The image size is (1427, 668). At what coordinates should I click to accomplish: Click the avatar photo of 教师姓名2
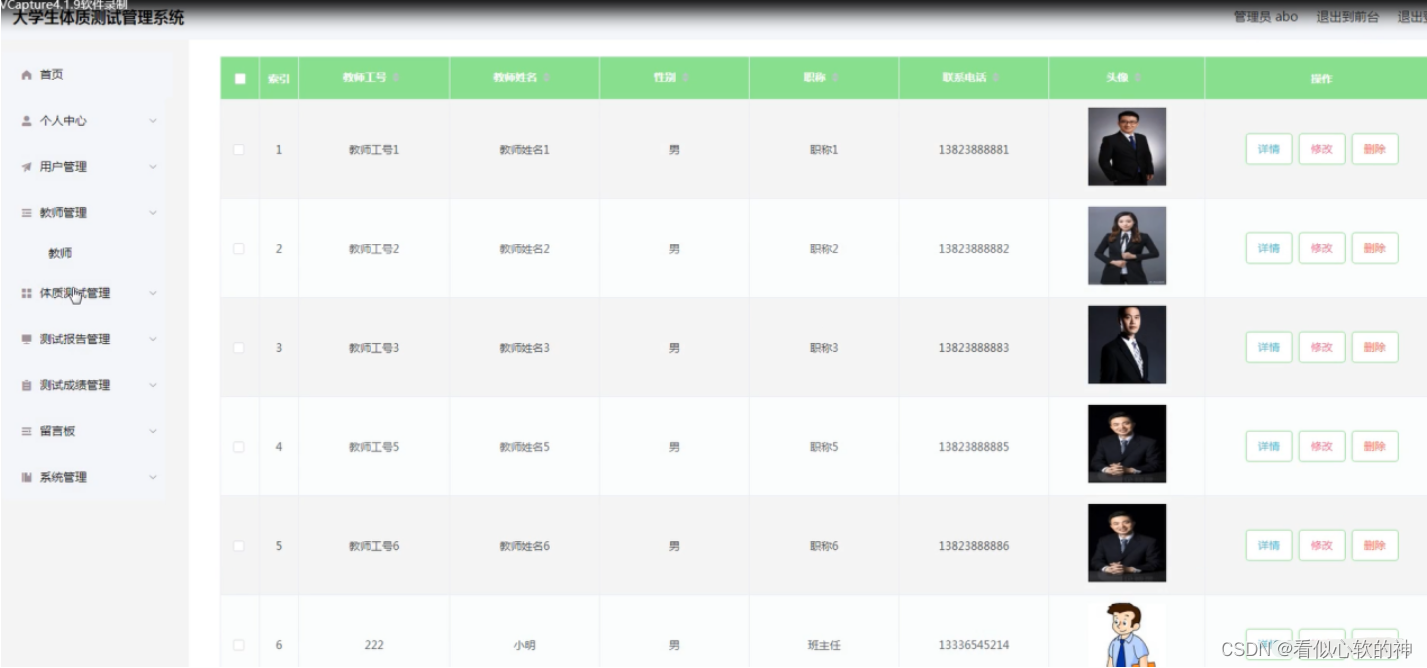(1127, 246)
